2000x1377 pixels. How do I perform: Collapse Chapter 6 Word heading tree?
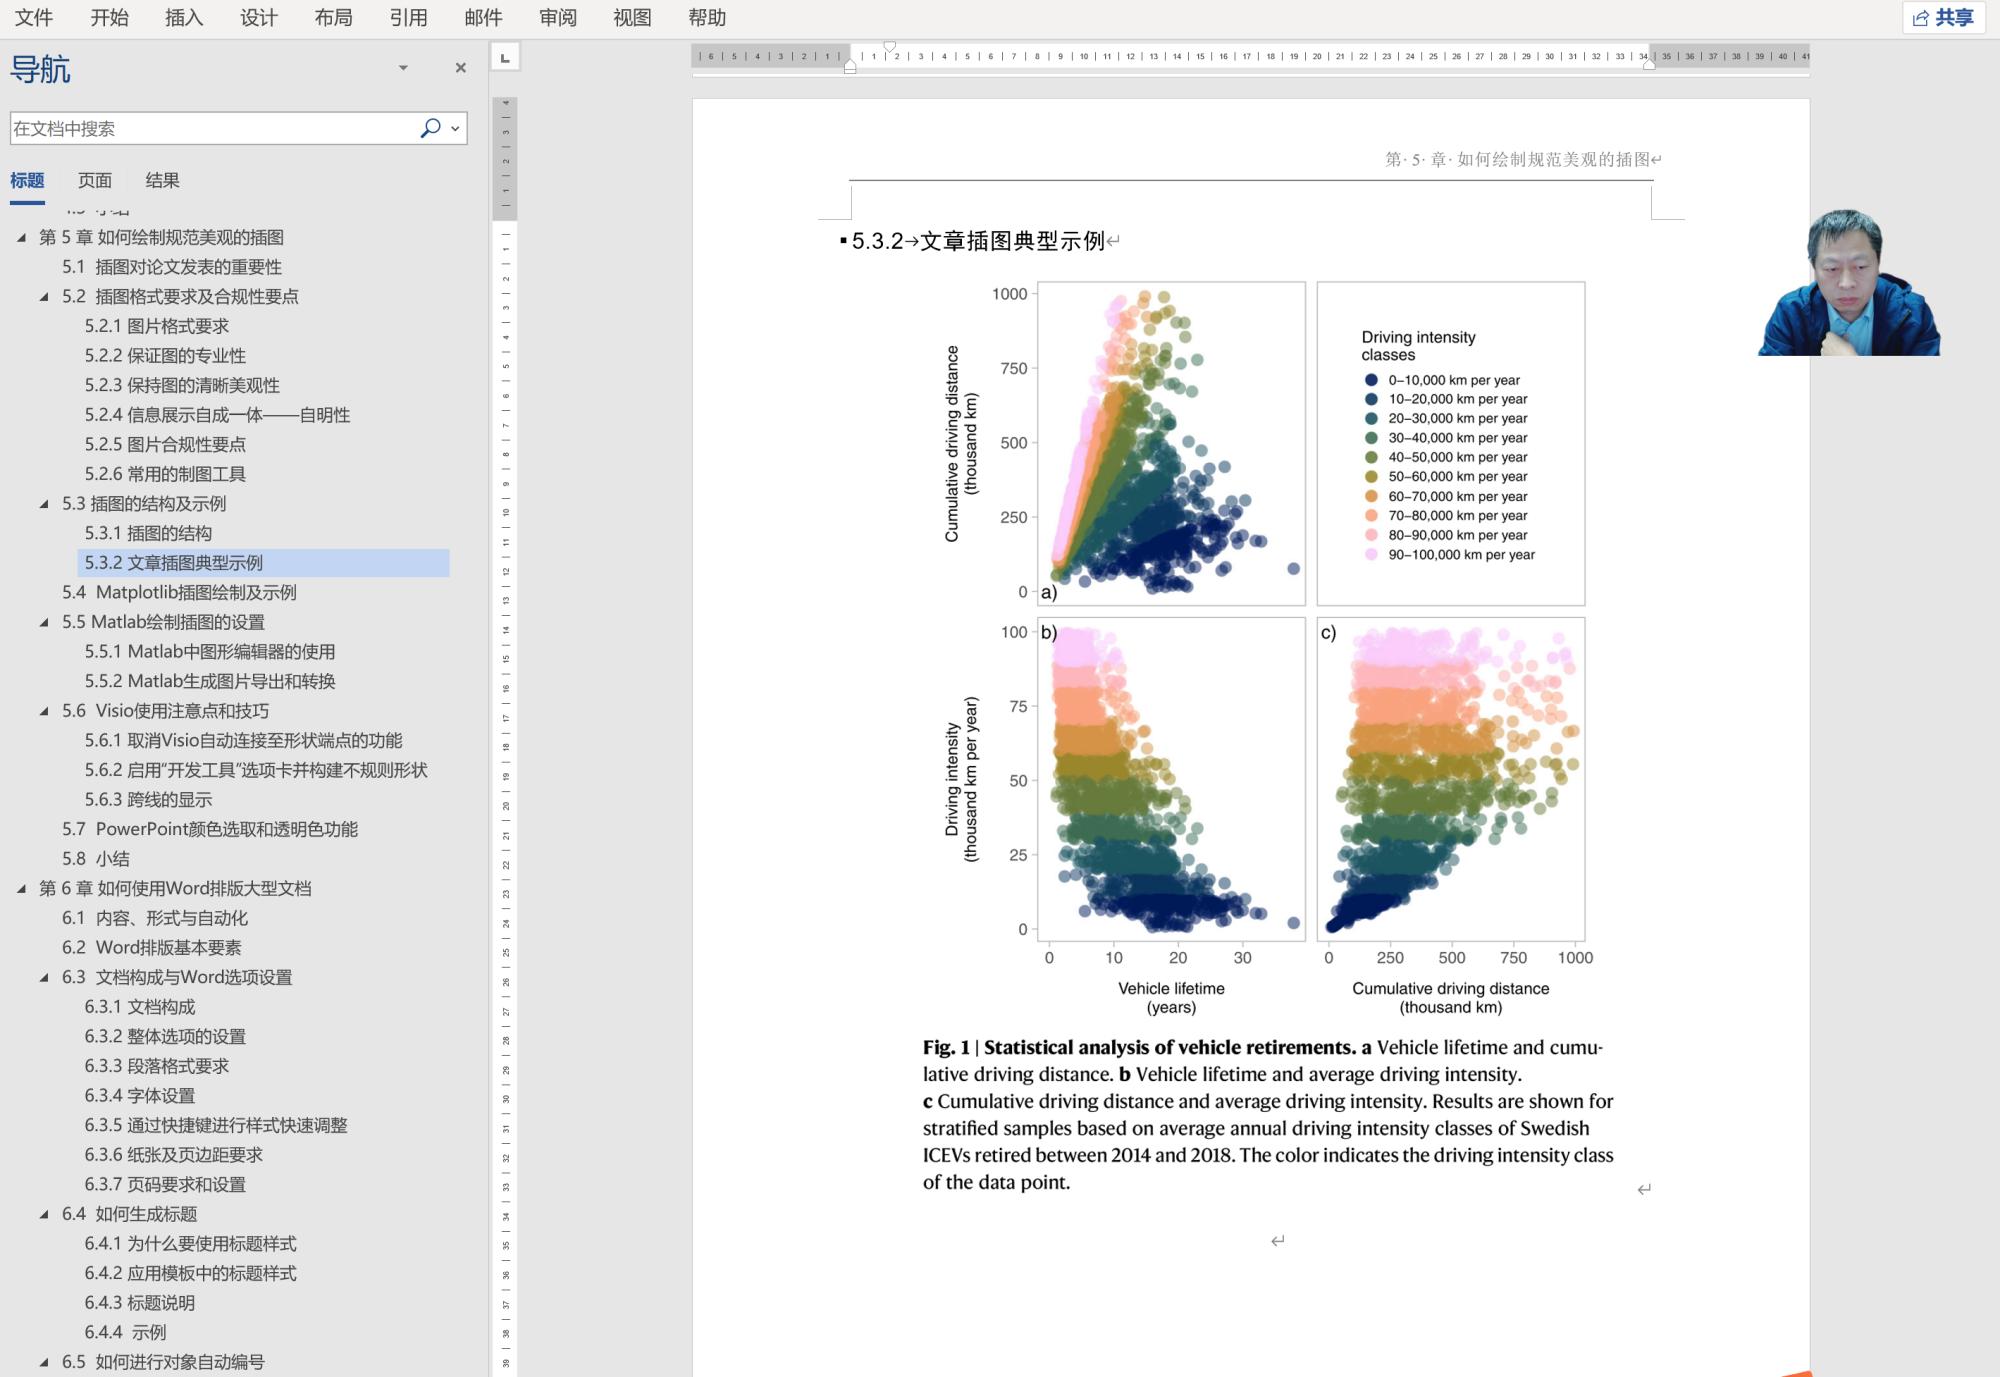click(22, 889)
